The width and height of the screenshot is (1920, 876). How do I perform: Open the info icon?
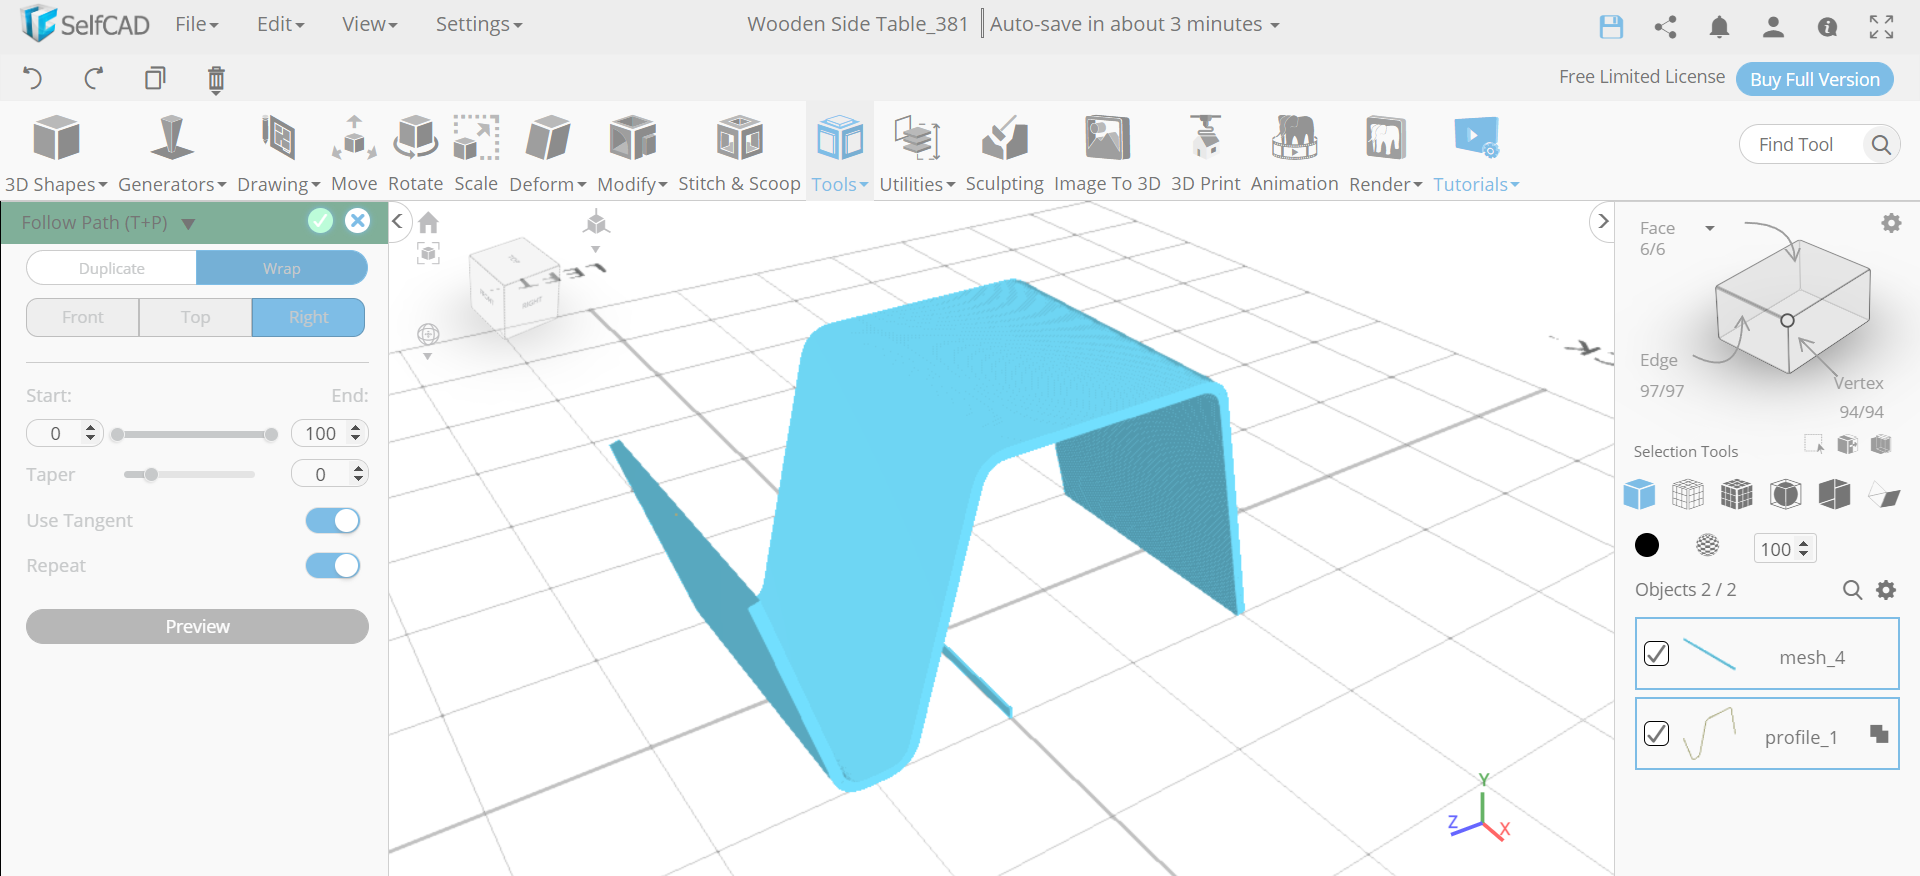(1827, 27)
